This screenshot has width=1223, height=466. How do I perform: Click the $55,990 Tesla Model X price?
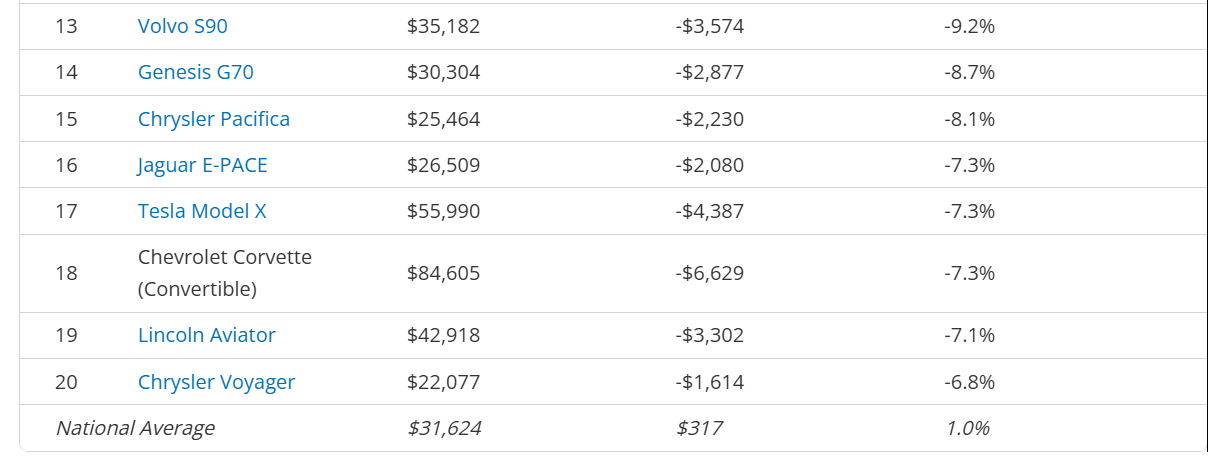pyautogui.click(x=444, y=211)
